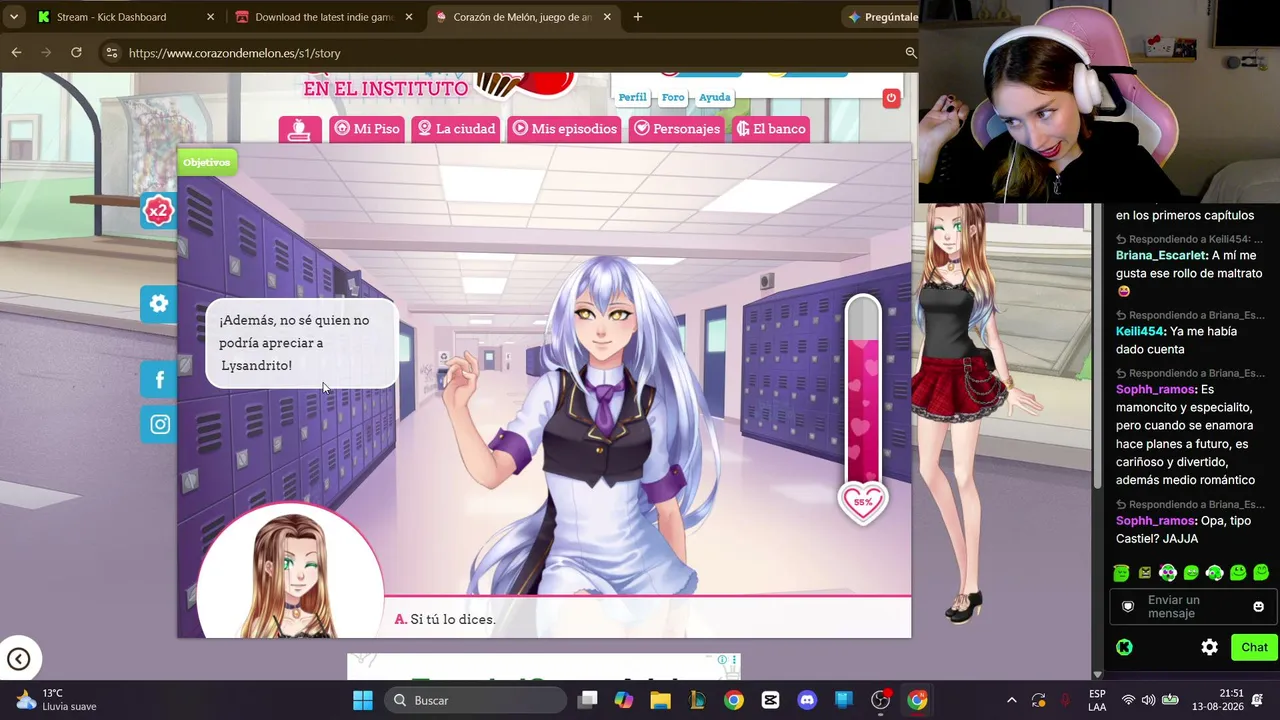Open a new browser tab
The width and height of the screenshot is (1280, 720).
click(x=638, y=17)
